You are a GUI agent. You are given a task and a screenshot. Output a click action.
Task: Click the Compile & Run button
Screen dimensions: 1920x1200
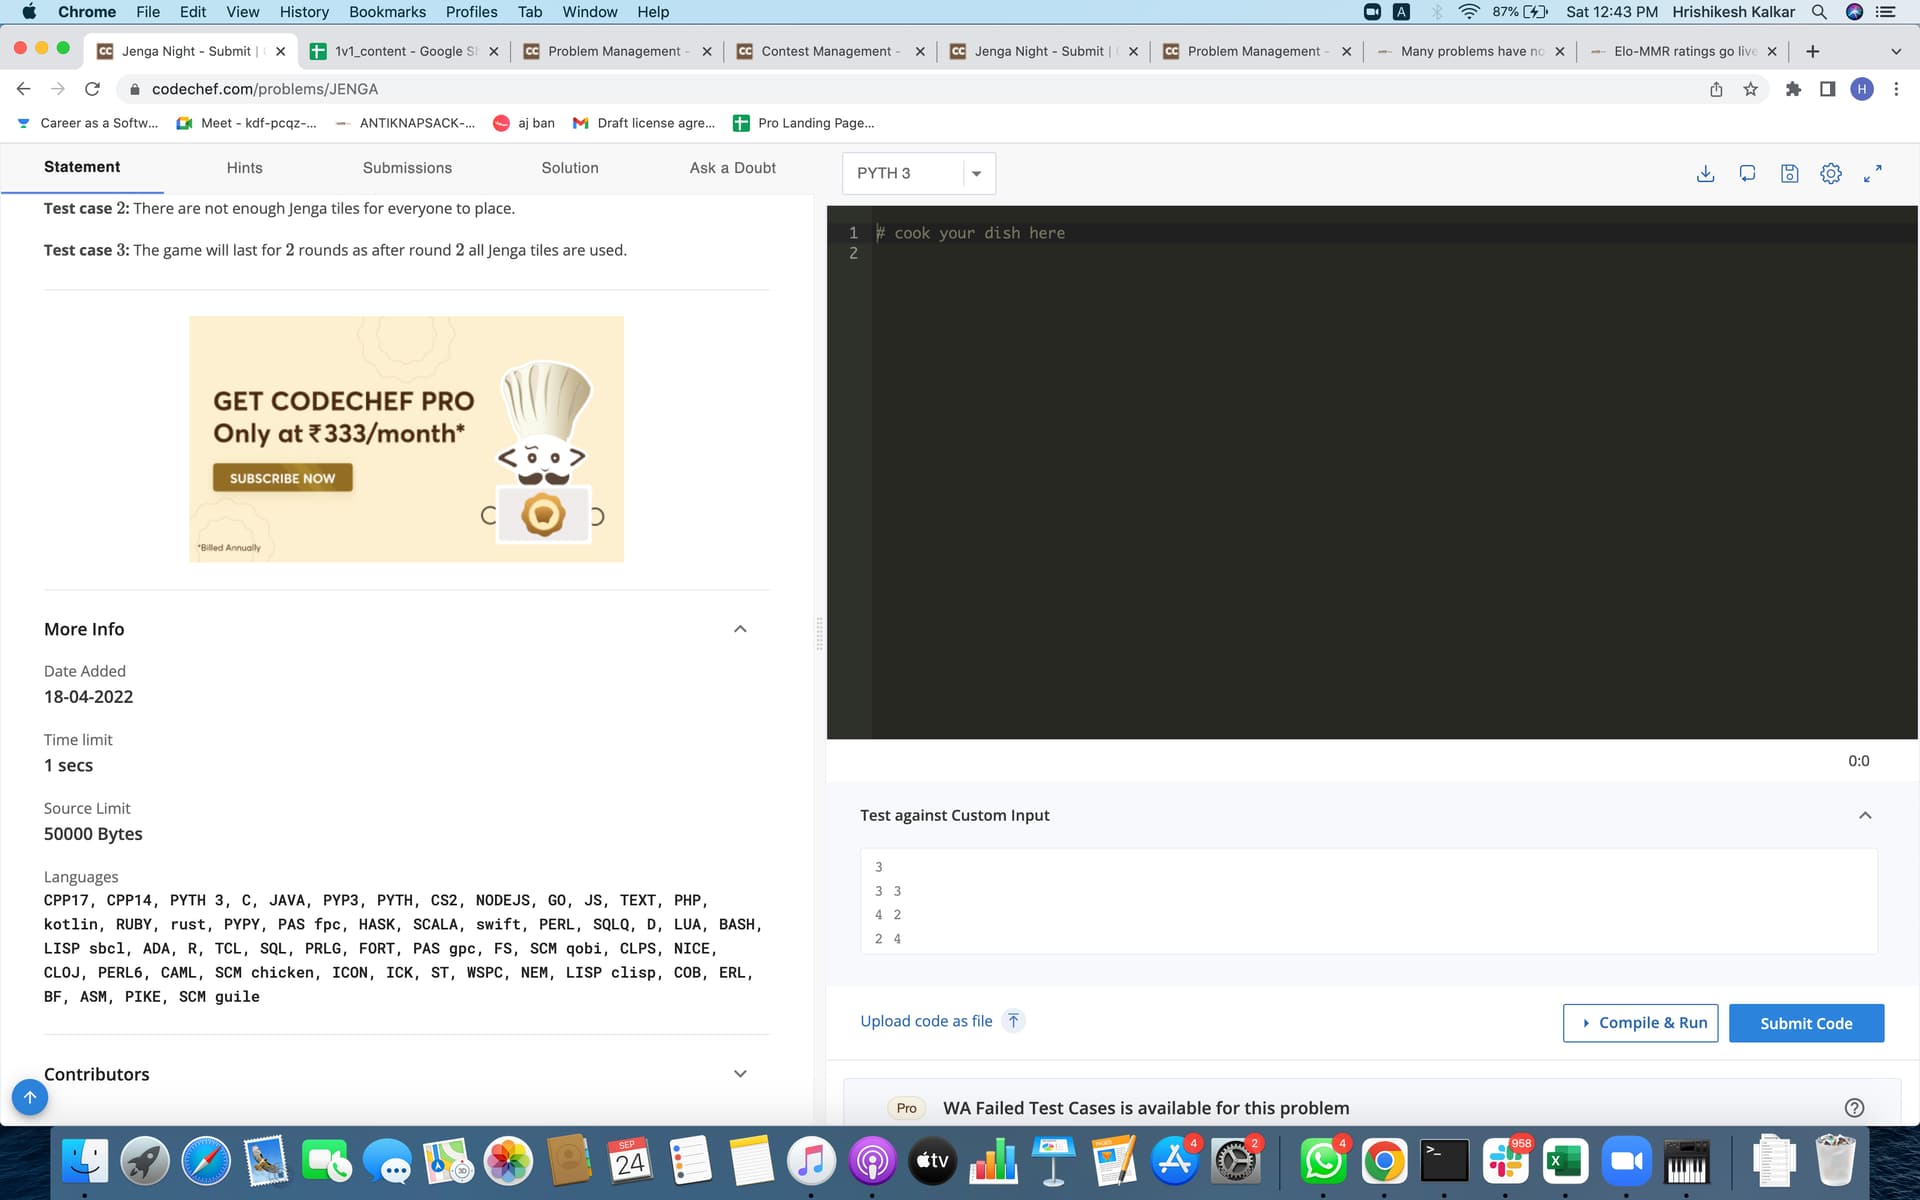(1640, 1023)
